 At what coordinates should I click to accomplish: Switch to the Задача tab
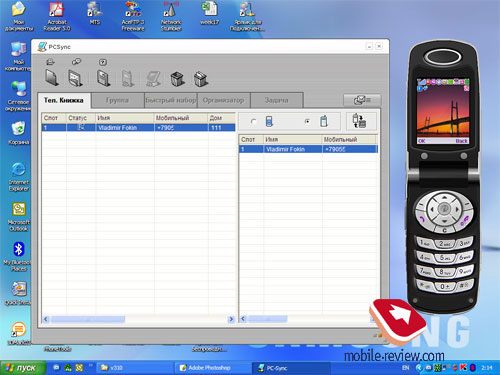[x=277, y=100]
